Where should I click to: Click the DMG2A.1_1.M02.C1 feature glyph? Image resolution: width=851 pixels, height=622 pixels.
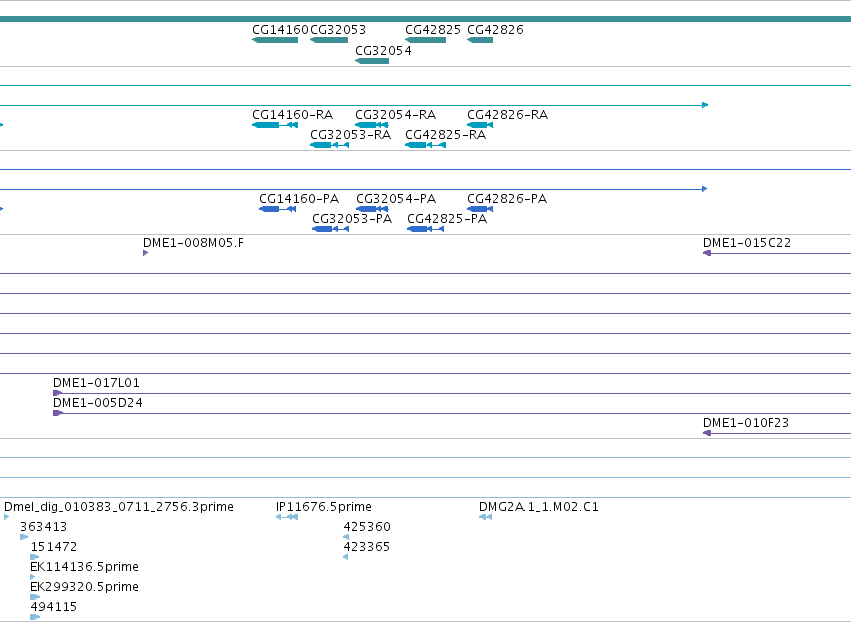(x=486, y=517)
